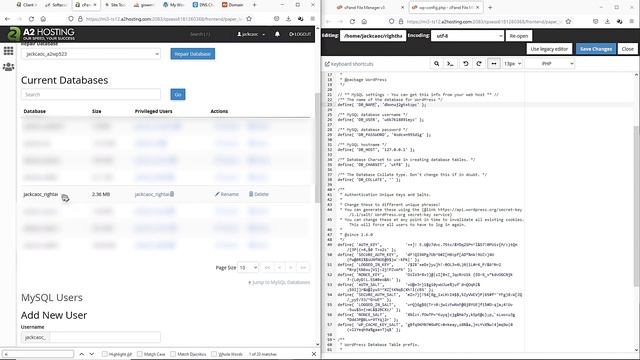The image size is (640, 360).
Task: Switch to the Domain tab
Action: pos(233,5)
